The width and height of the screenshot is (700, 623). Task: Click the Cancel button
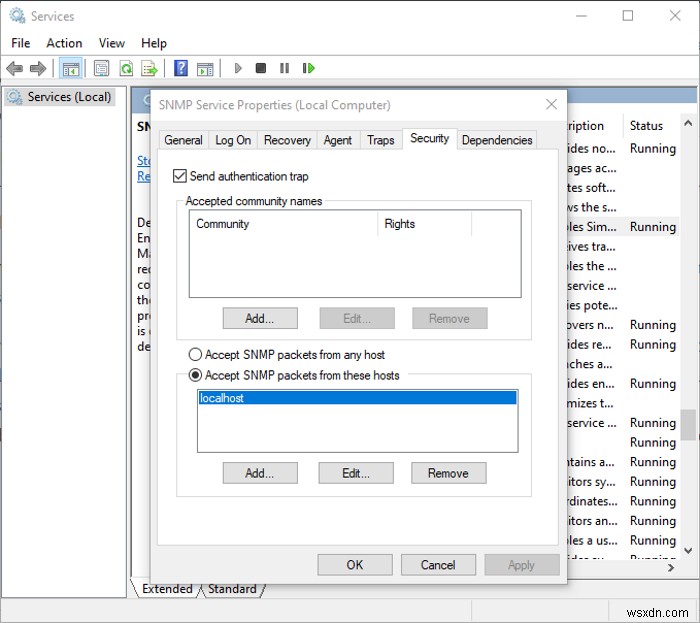pyautogui.click(x=438, y=565)
